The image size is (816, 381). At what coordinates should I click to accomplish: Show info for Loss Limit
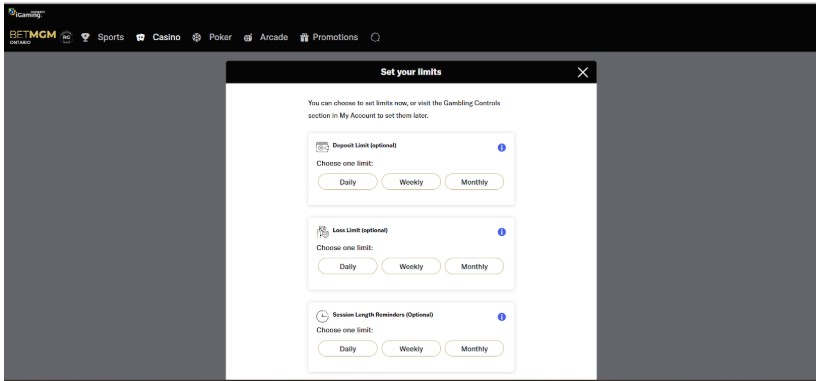(502, 232)
